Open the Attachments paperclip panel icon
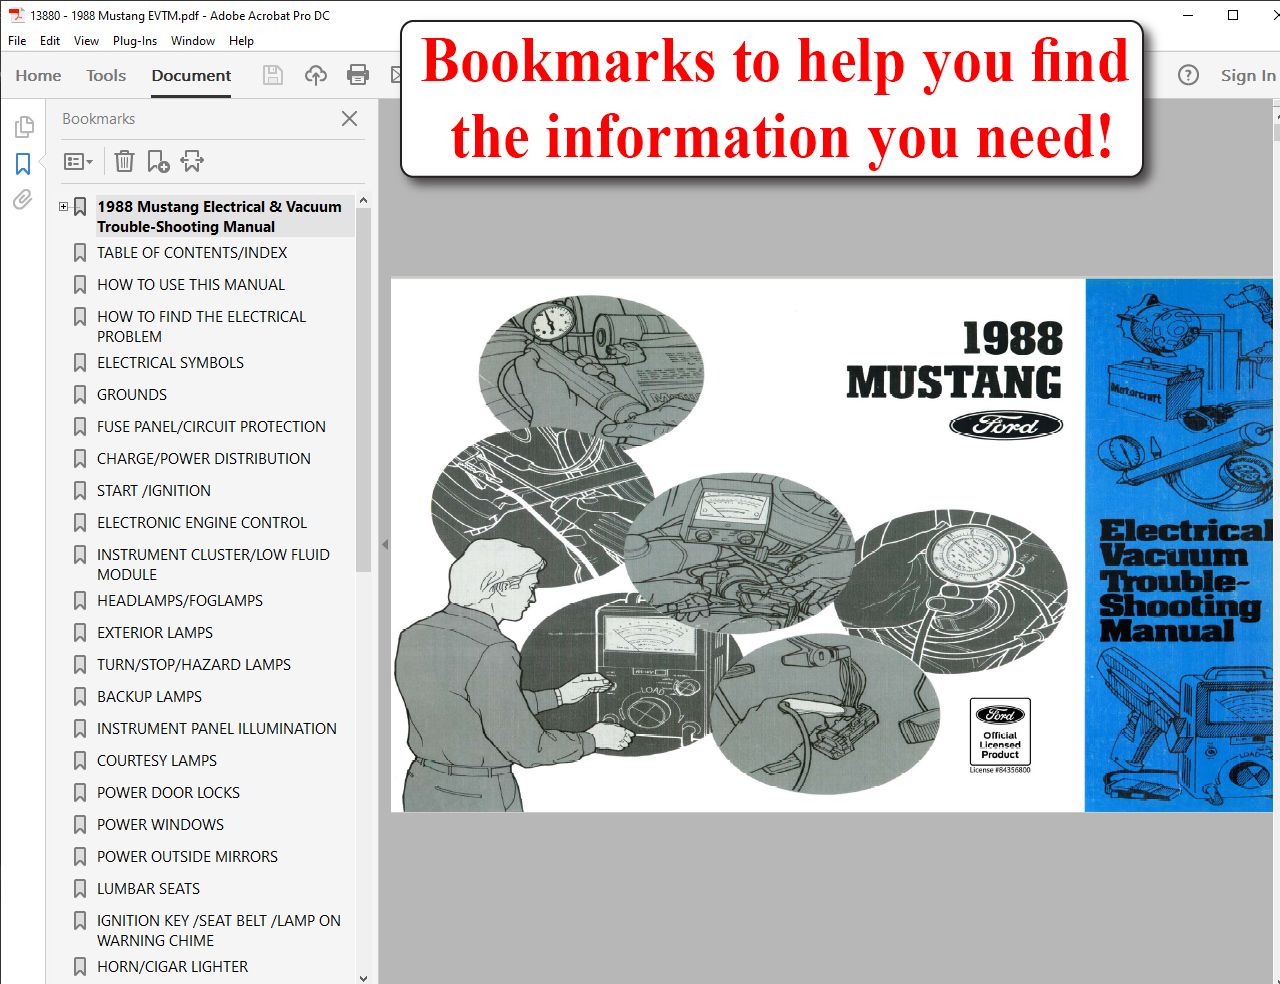1280x984 pixels. pos(23,199)
